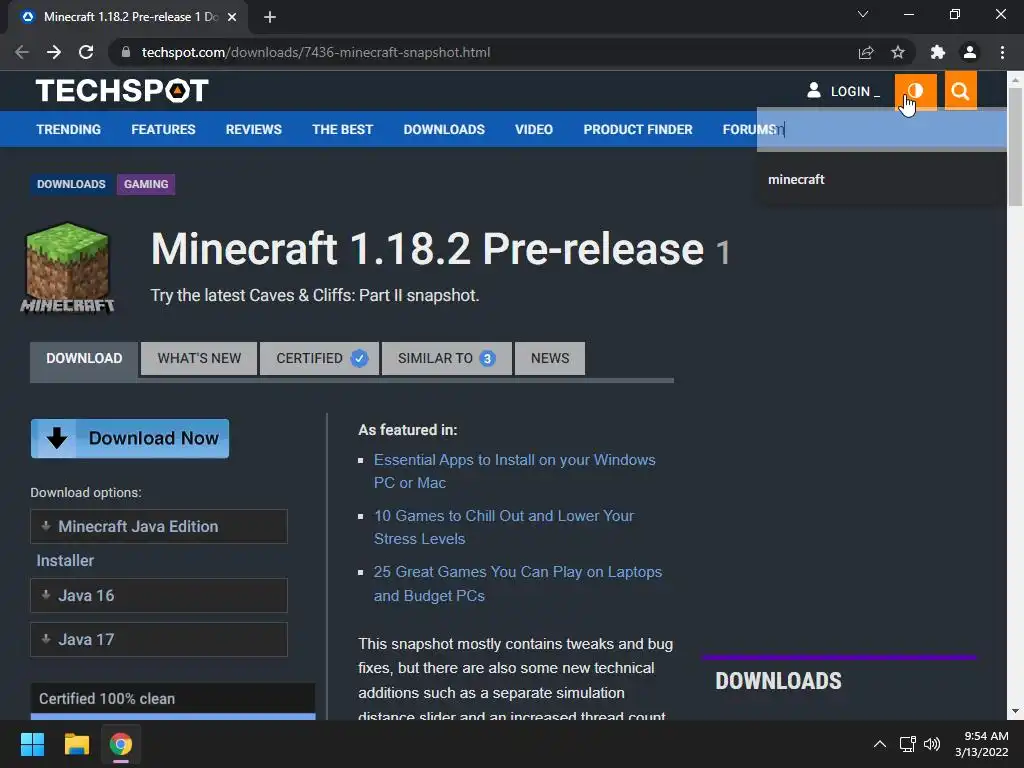
Task: Open the TRENDING nav menu
Action: click(69, 129)
